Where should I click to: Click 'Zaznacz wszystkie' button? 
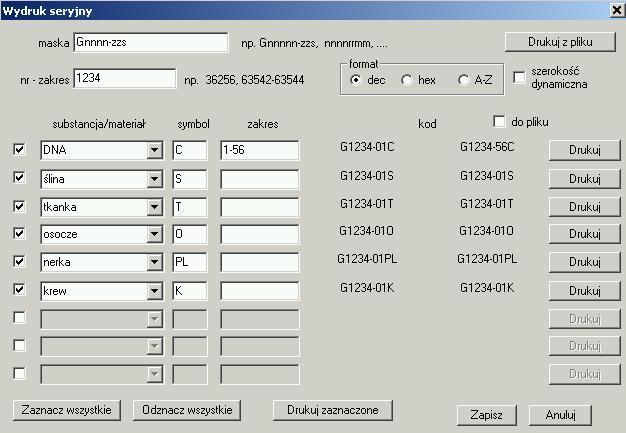point(67,410)
